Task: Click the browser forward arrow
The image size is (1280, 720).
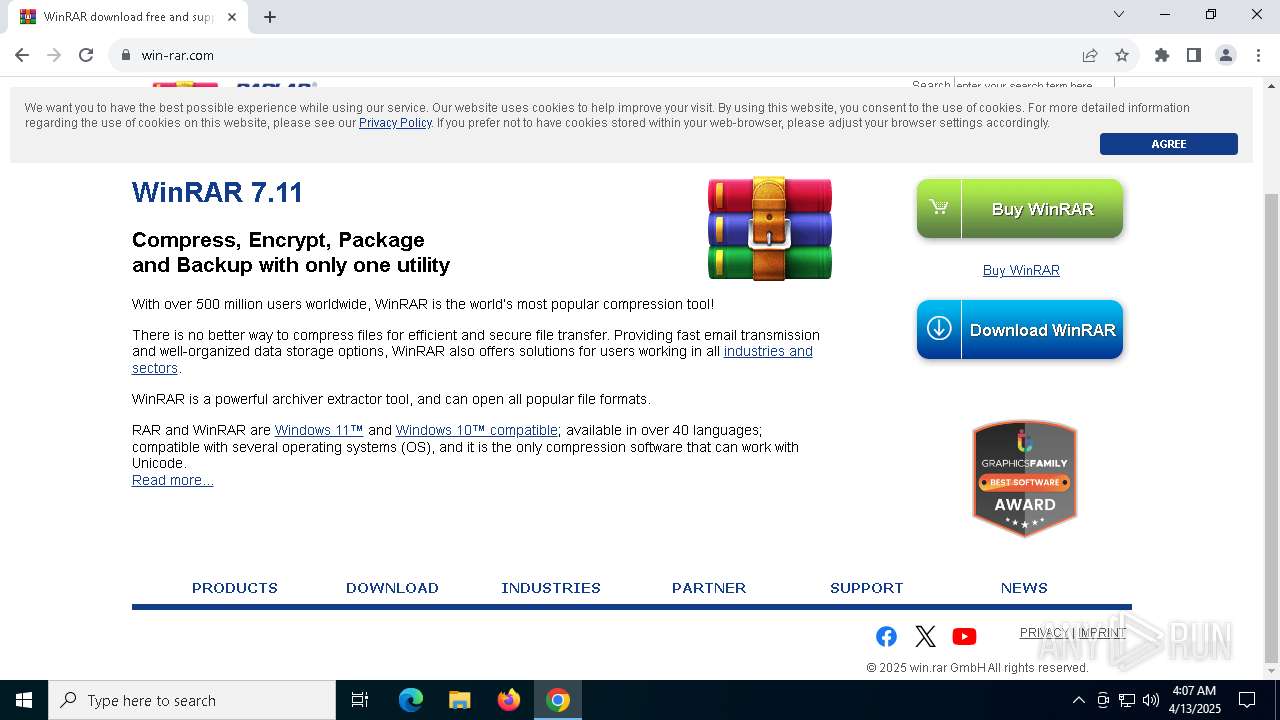Action: coord(54,55)
